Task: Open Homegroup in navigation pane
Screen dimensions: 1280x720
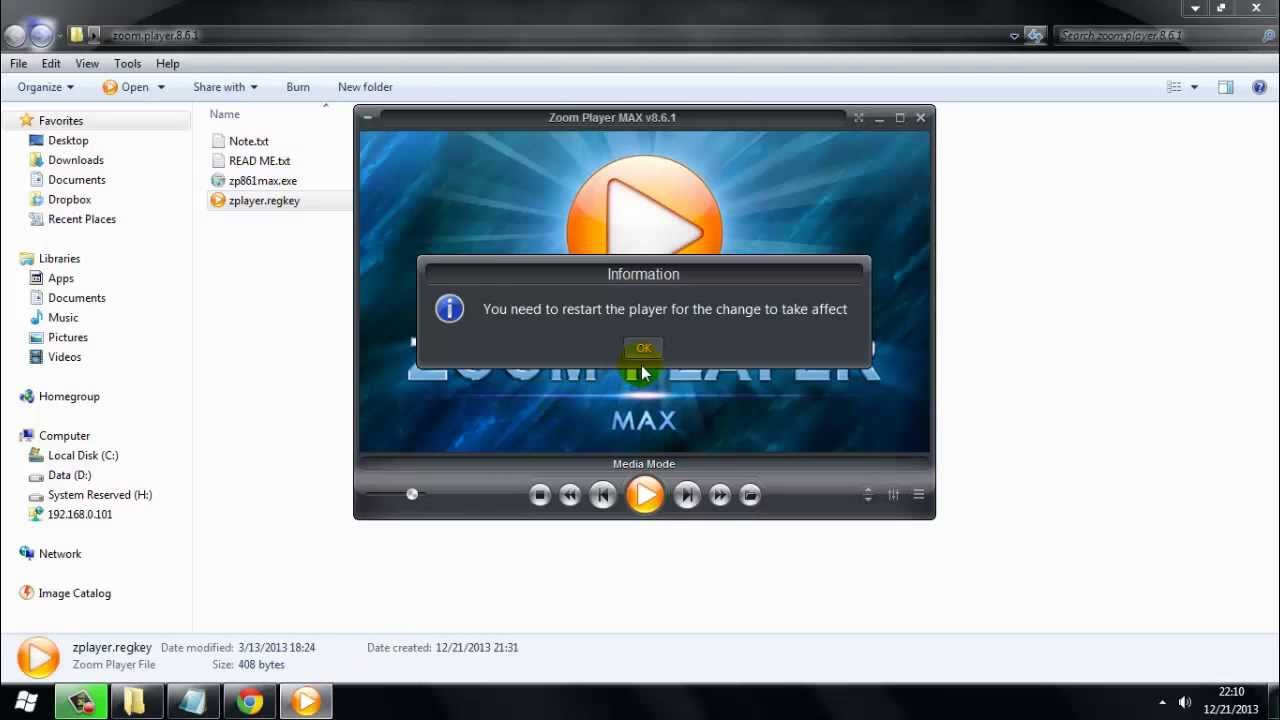Action: [69, 397]
